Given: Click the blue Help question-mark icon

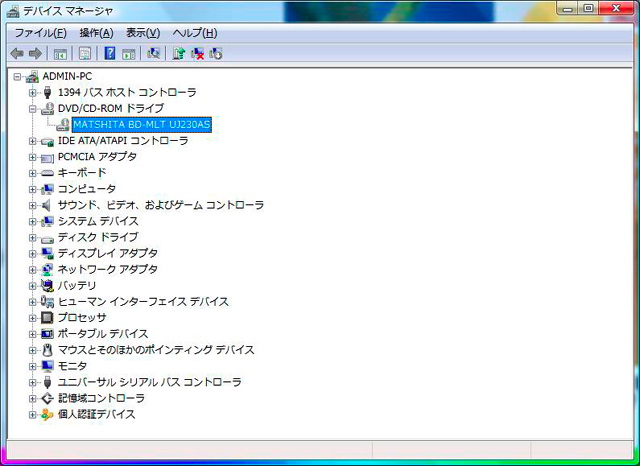Looking at the screenshot, I should point(110,53).
